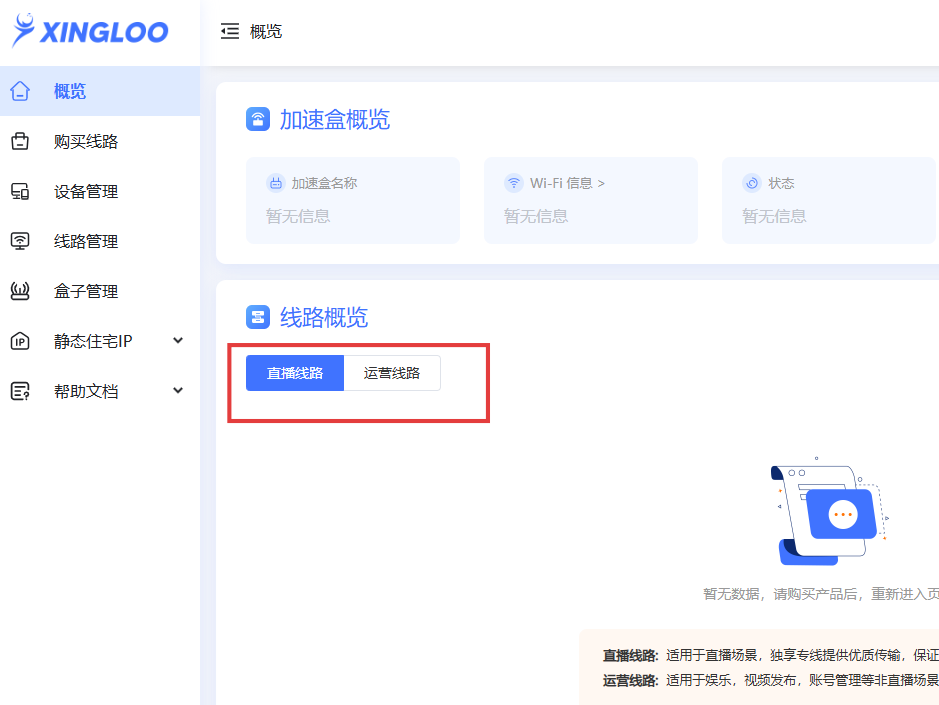Image resolution: width=939 pixels, height=705 pixels.
Task: Open the 盒子管理 sidebar menu item
Action: (x=100, y=291)
